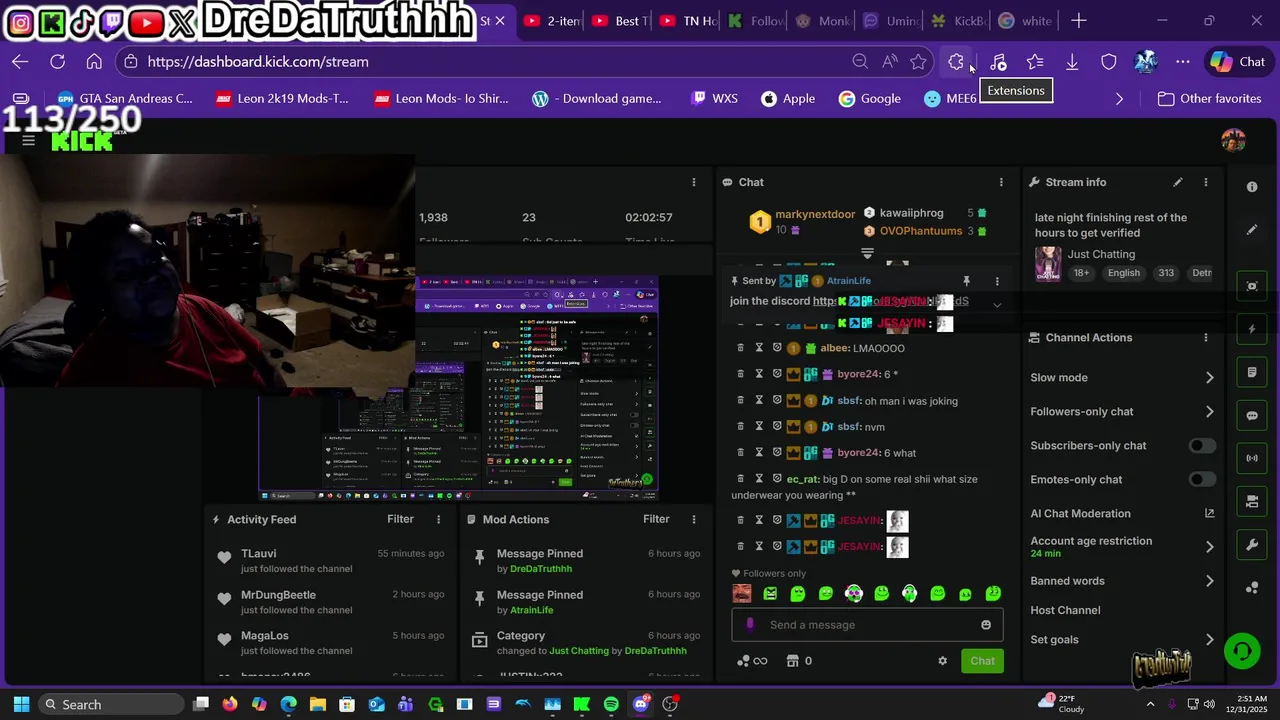Click the pin icon on pinned message
This screenshot has height=720, width=1280.
(966, 281)
